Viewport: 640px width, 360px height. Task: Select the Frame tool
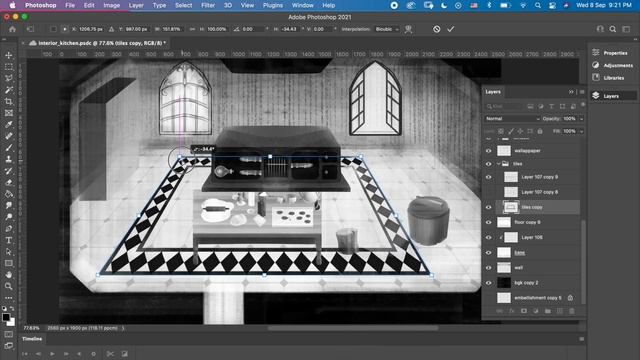pos(9,113)
